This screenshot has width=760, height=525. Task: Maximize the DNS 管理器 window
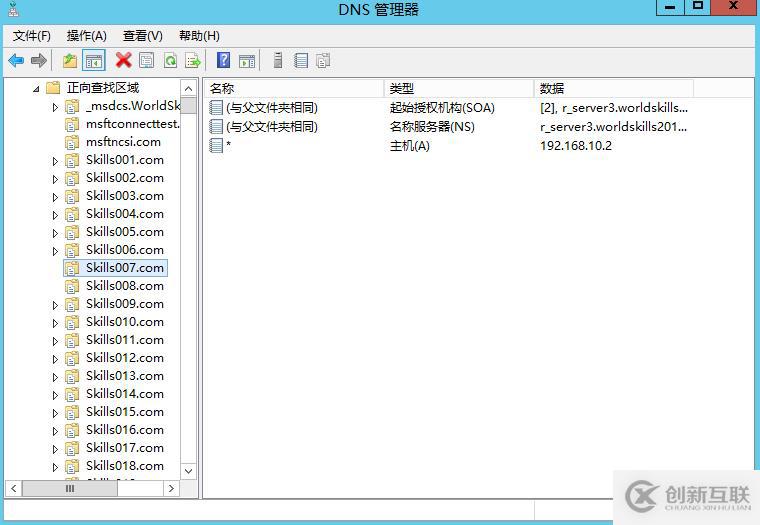point(697,7)
